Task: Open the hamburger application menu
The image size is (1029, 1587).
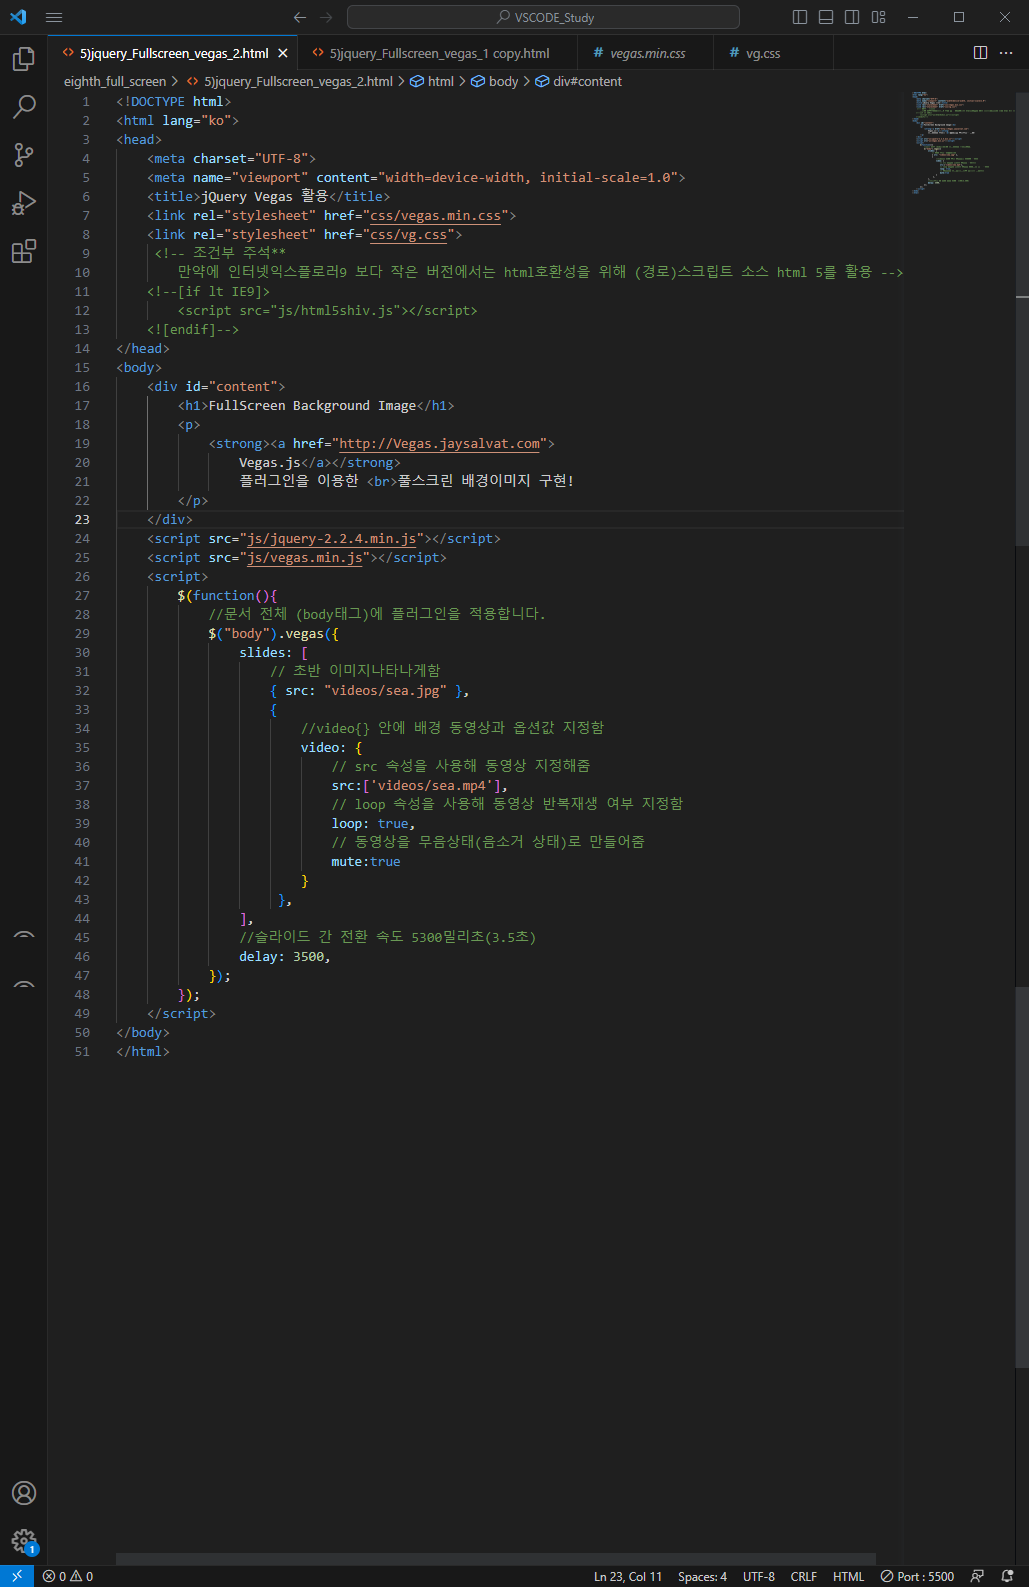Action: tap(54, 17)
